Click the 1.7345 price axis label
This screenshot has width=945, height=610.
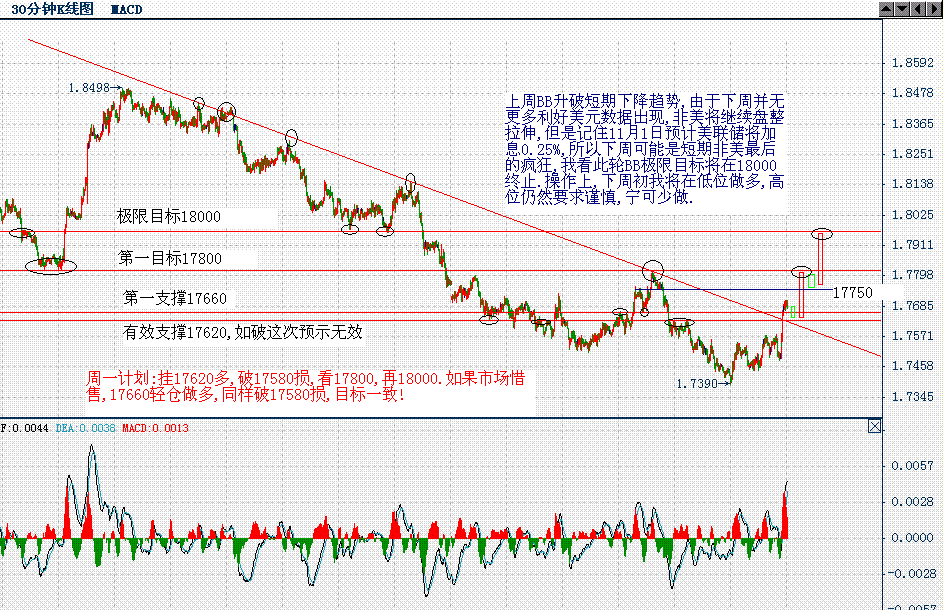[912, 397]
